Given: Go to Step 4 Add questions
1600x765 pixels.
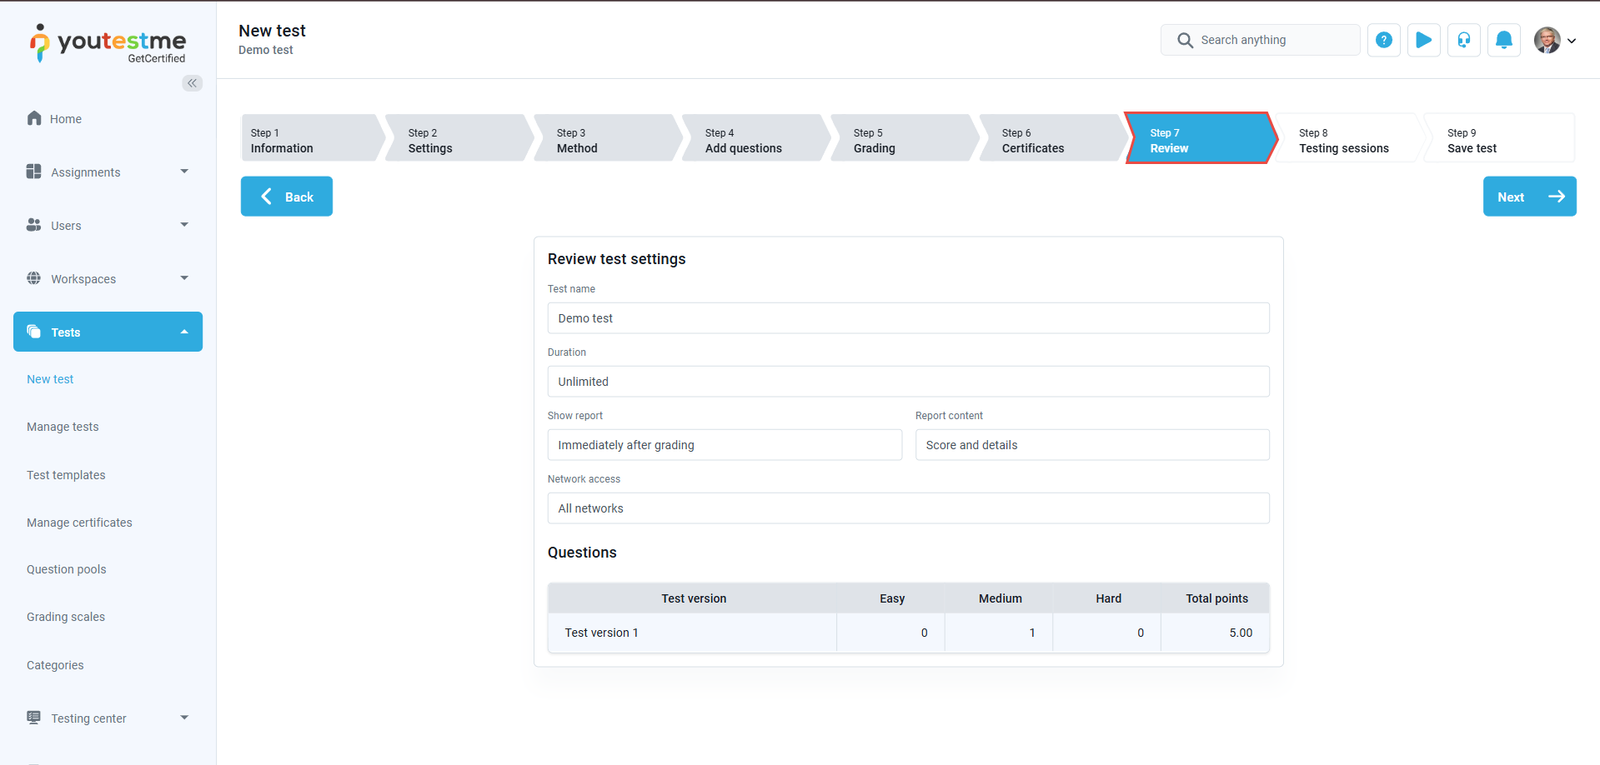Looking at the screenshot, I should (750, 140).
